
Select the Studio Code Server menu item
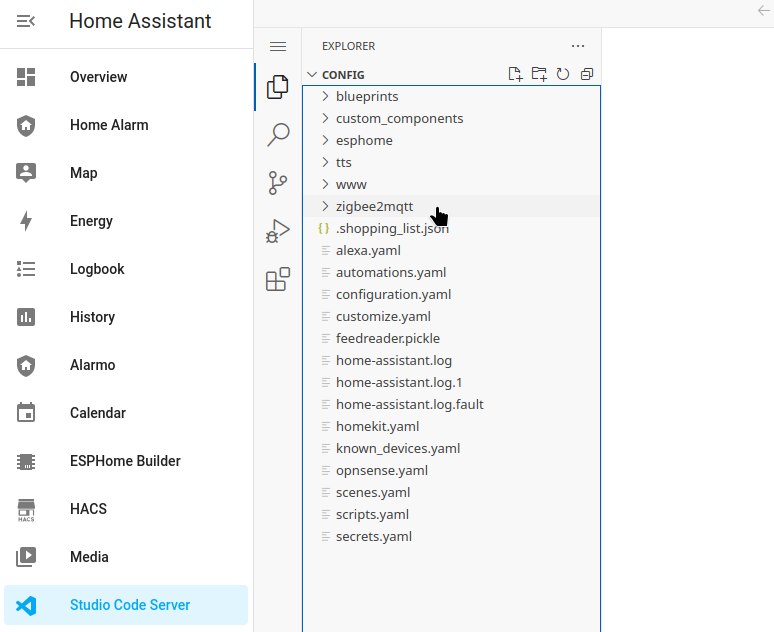pos(126,605)
